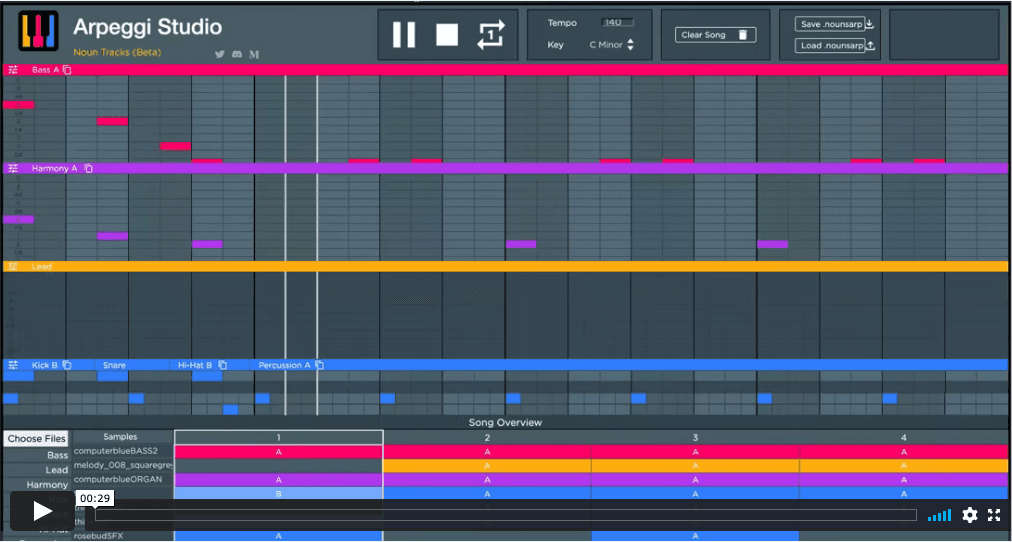This screenshot has height=542, width=1012.
Task: Open Bass track mixer settings icon
Action: pos(13,70)
